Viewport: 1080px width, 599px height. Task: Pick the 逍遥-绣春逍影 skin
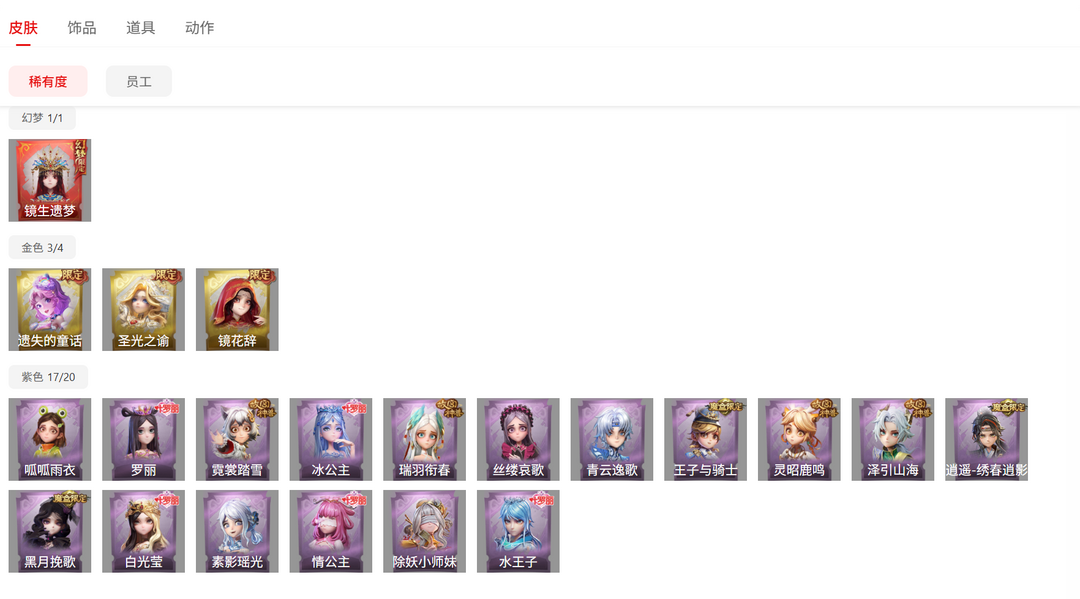pyautogui.click(x=986, y=439)
